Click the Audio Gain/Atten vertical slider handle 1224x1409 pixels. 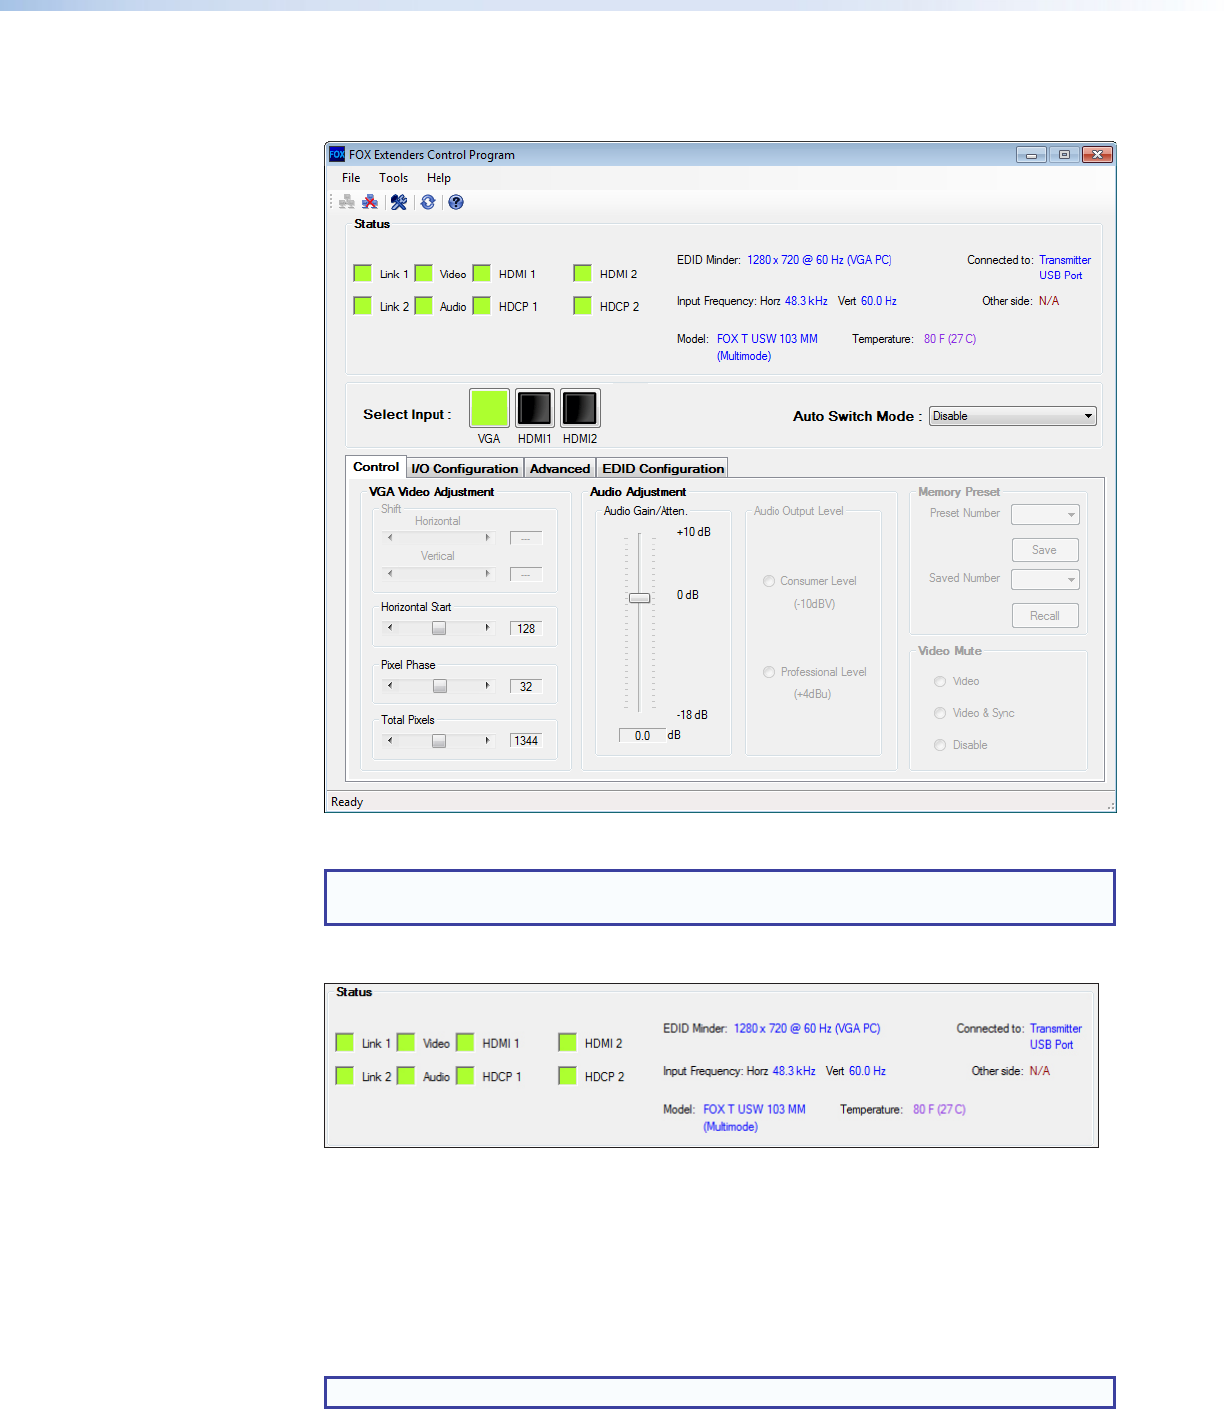click(639, 598)
